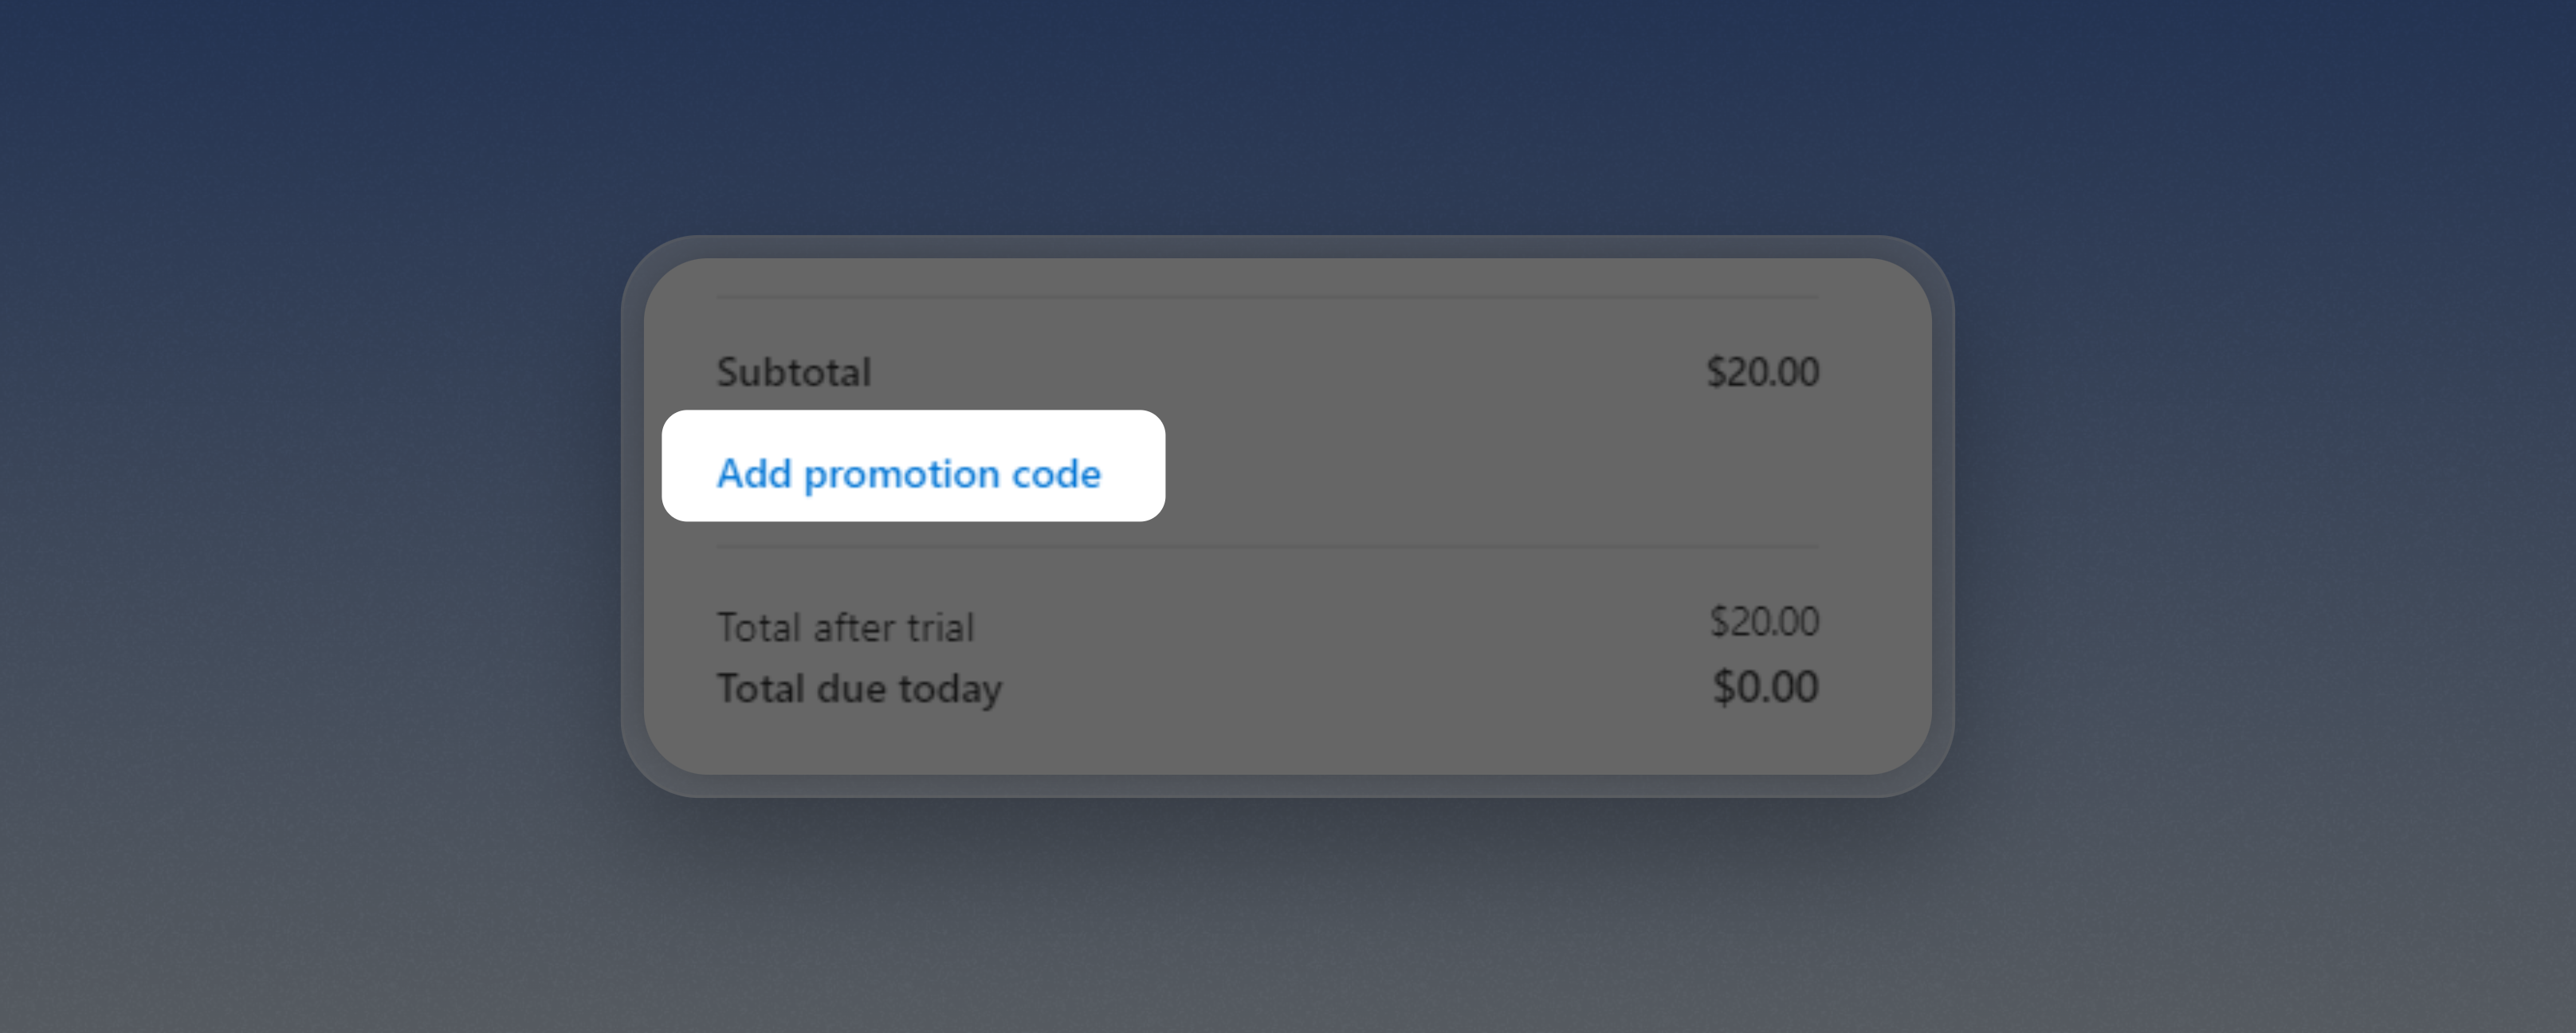Click the word 'Add' in the promotion link
The width and height of the screenshot is (2576, 1033).
754,473
